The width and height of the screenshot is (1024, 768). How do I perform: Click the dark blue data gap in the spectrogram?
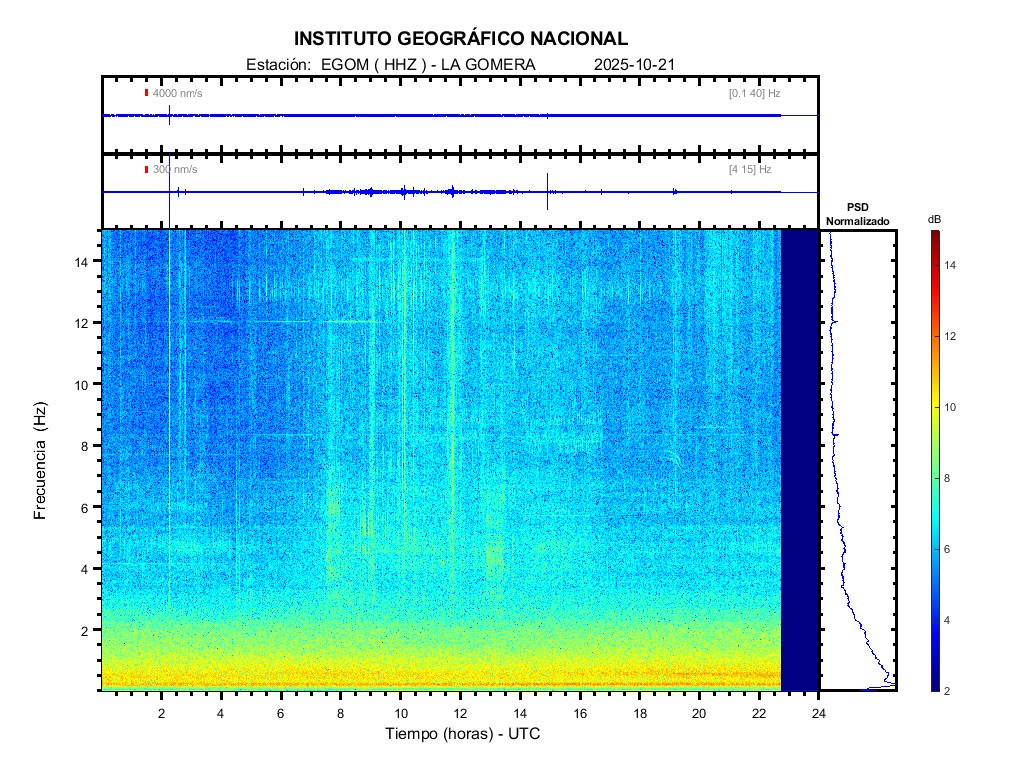799,460
